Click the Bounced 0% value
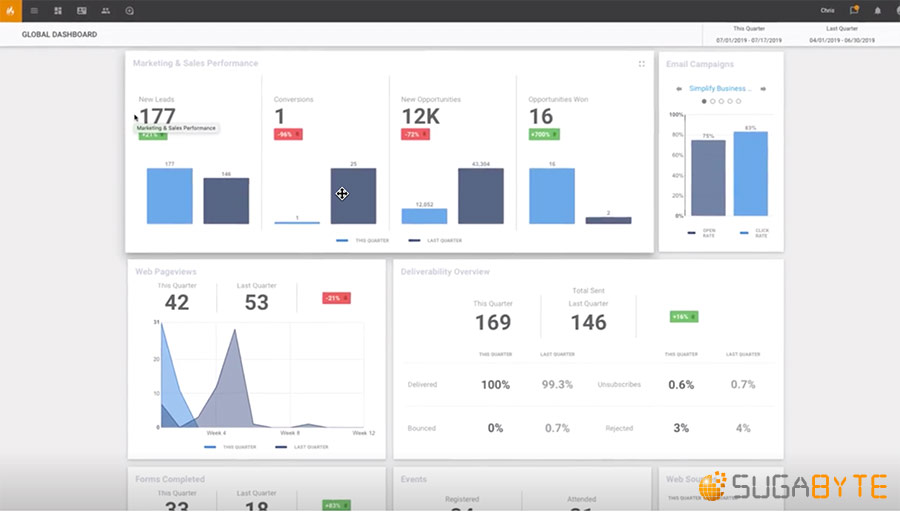The image size is (900, 512). click(495, 428)
